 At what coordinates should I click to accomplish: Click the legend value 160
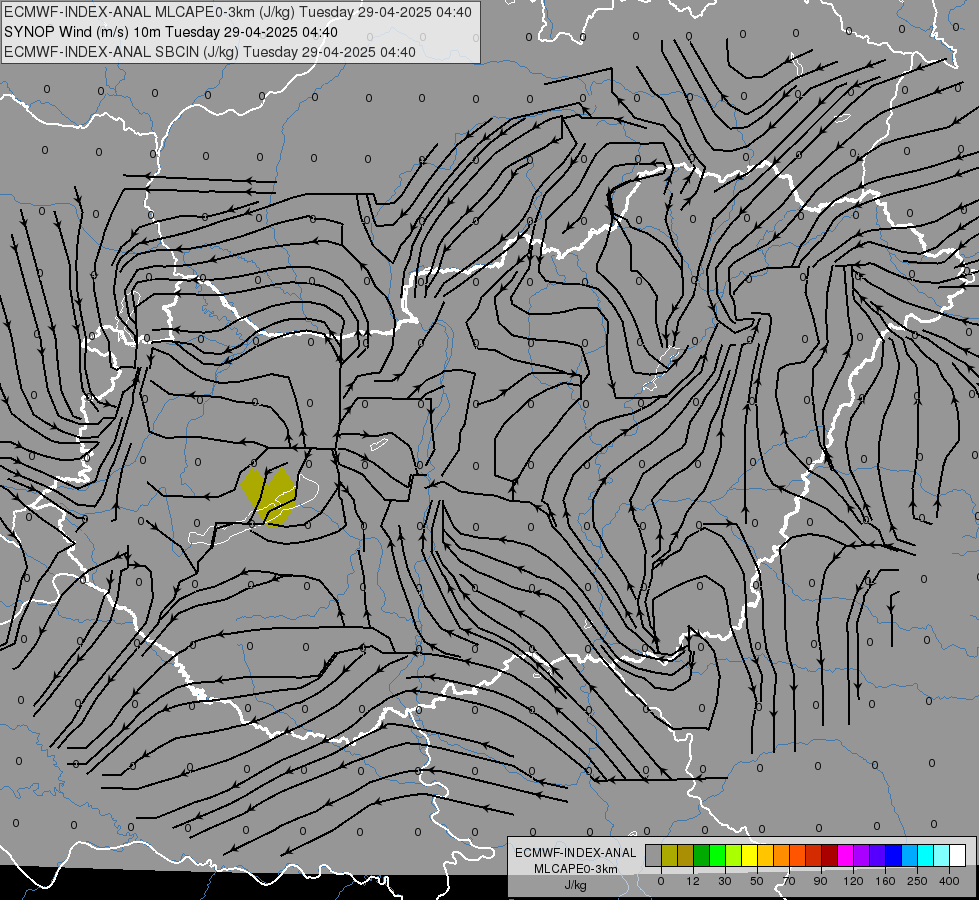click(x=885, y=881)
